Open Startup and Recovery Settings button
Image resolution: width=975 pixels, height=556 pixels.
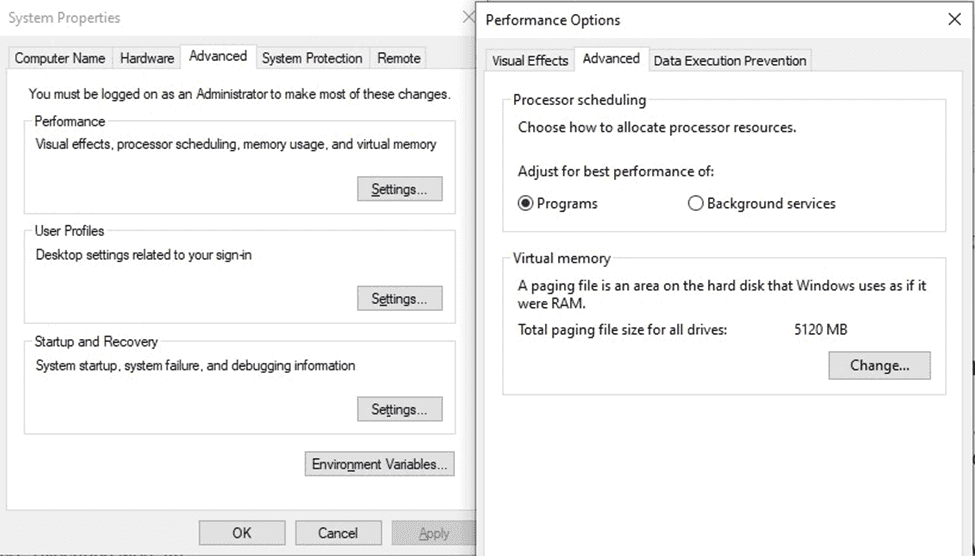tap(399, 409)
